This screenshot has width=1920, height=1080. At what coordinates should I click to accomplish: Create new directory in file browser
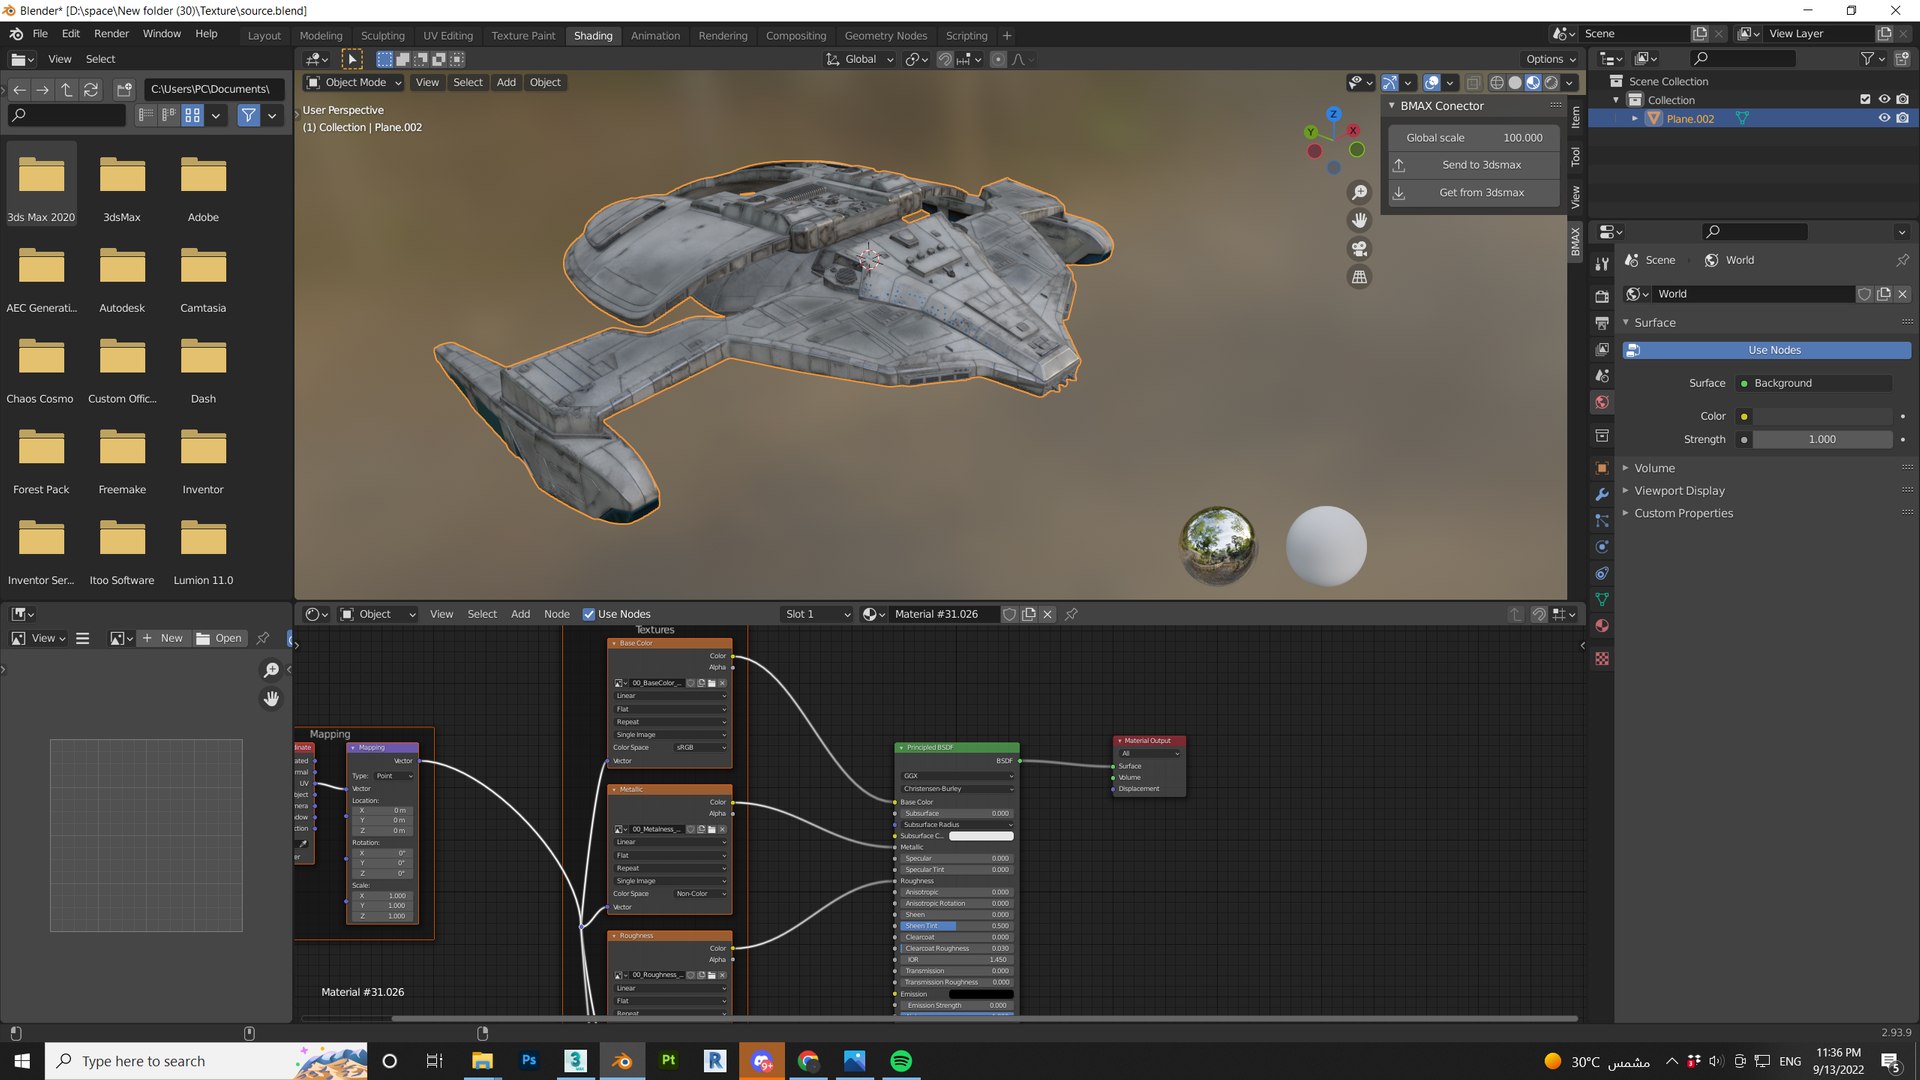tap(124, 90)
